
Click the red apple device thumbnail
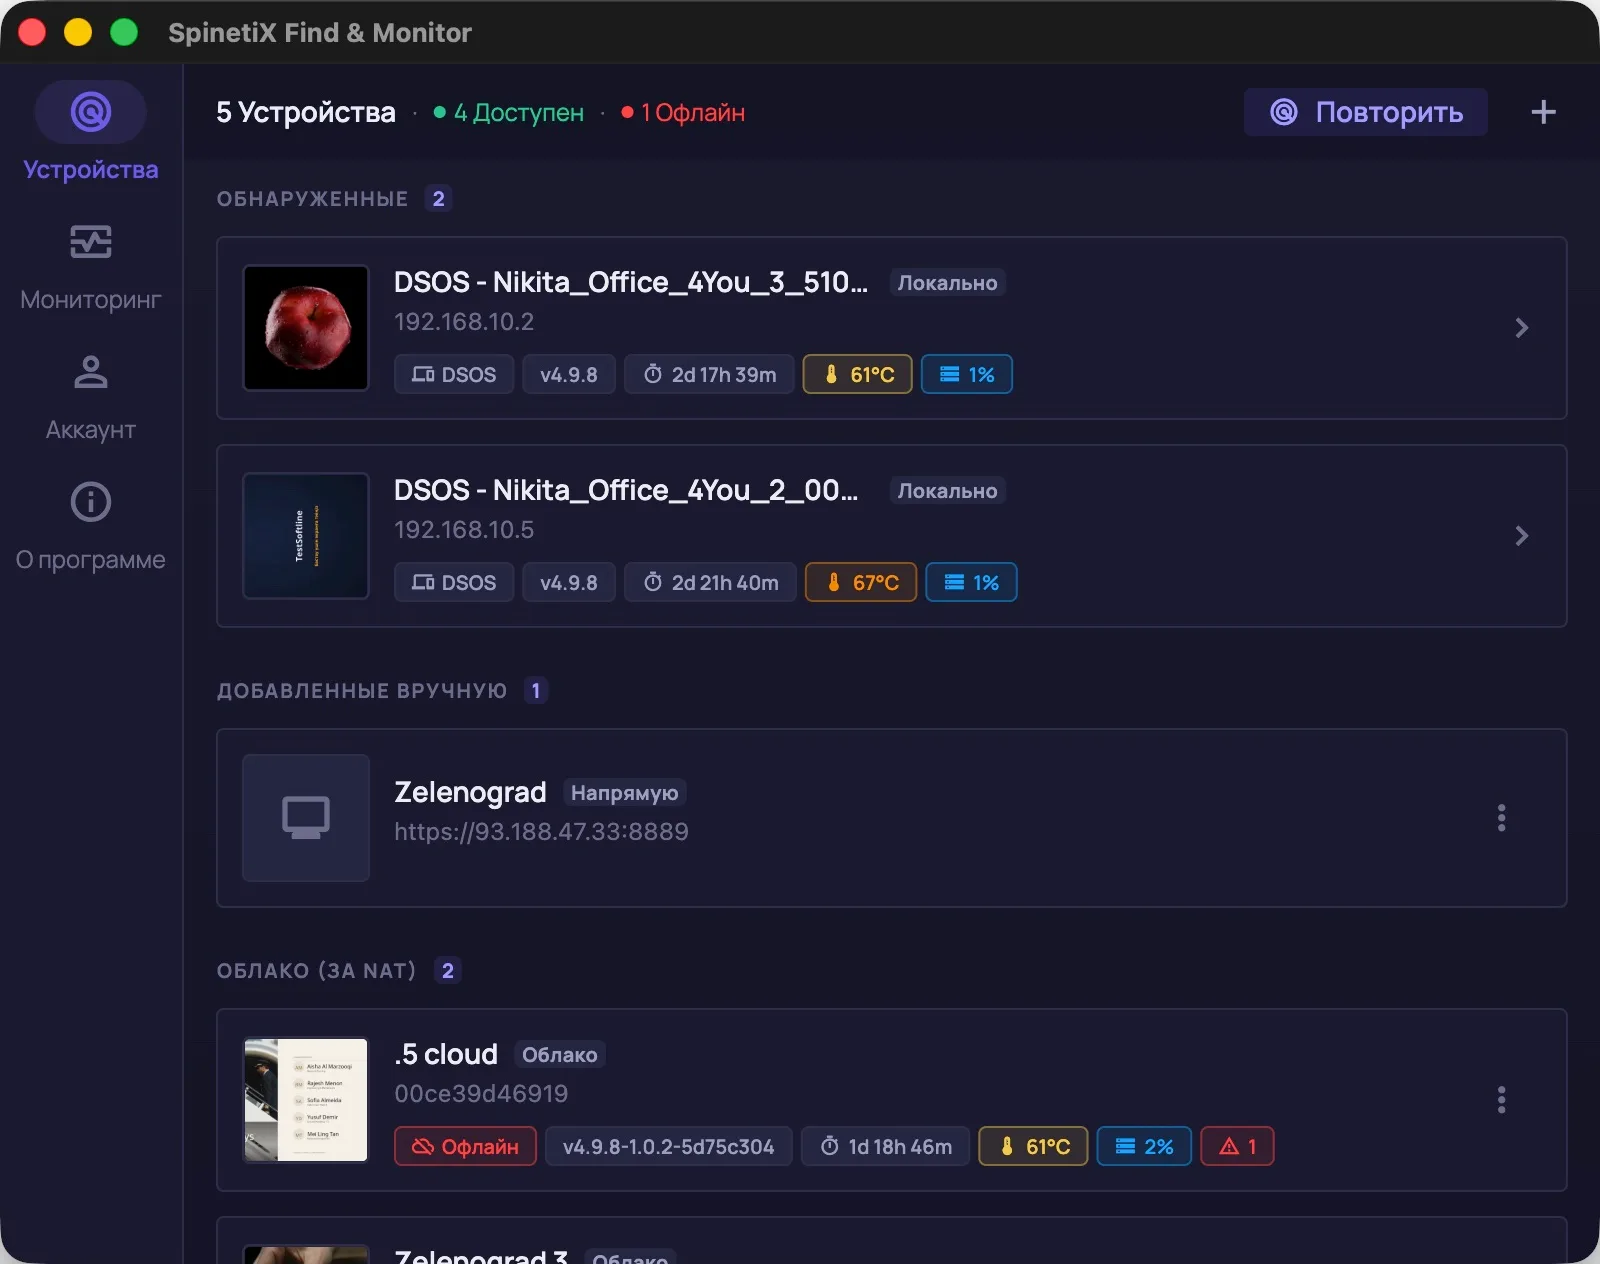tap(306, 328)
